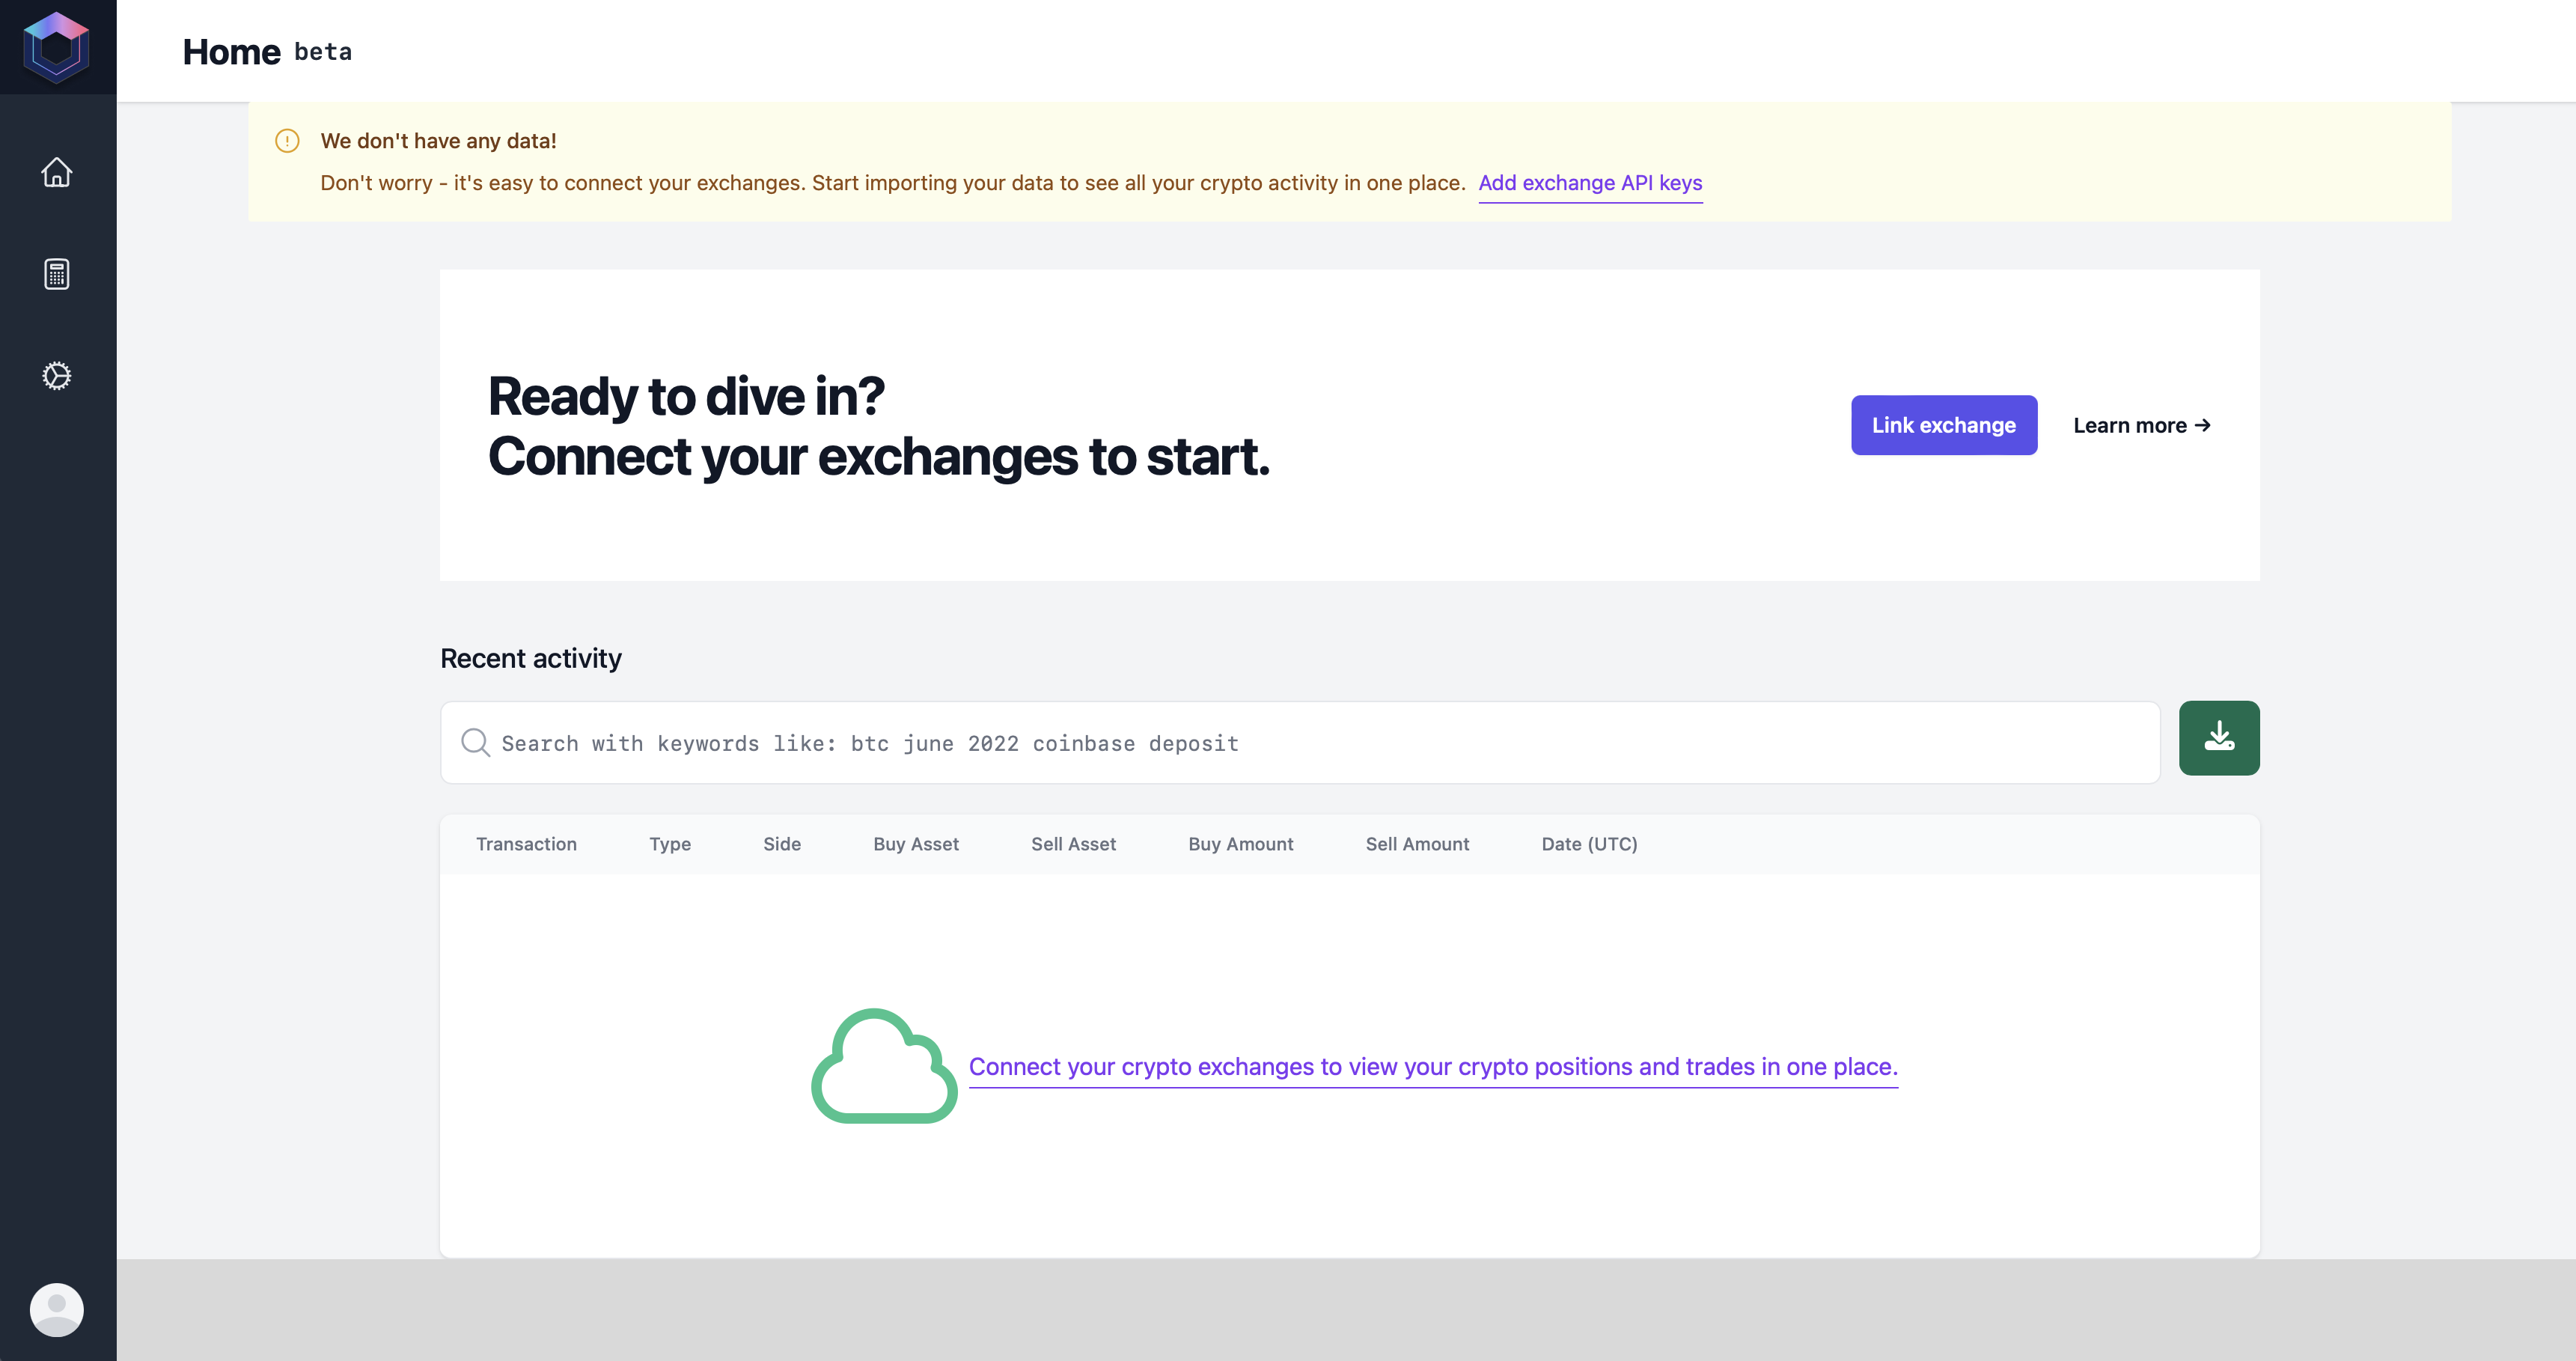Open the user profile avatar
Viewport: 2576px width, 1361px height.
click(x=57, y=1309)
